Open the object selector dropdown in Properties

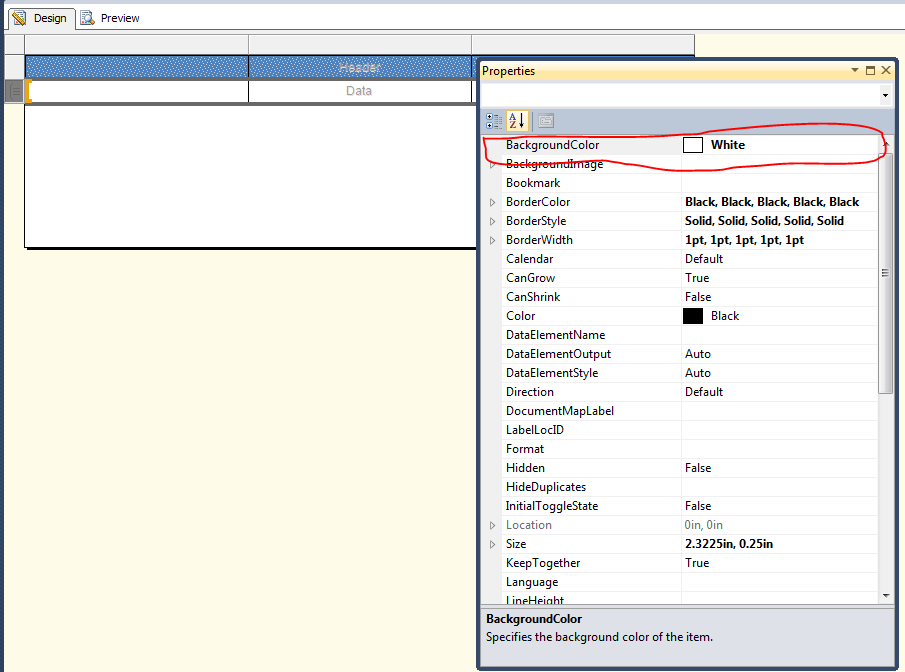[x=885, y=95]
